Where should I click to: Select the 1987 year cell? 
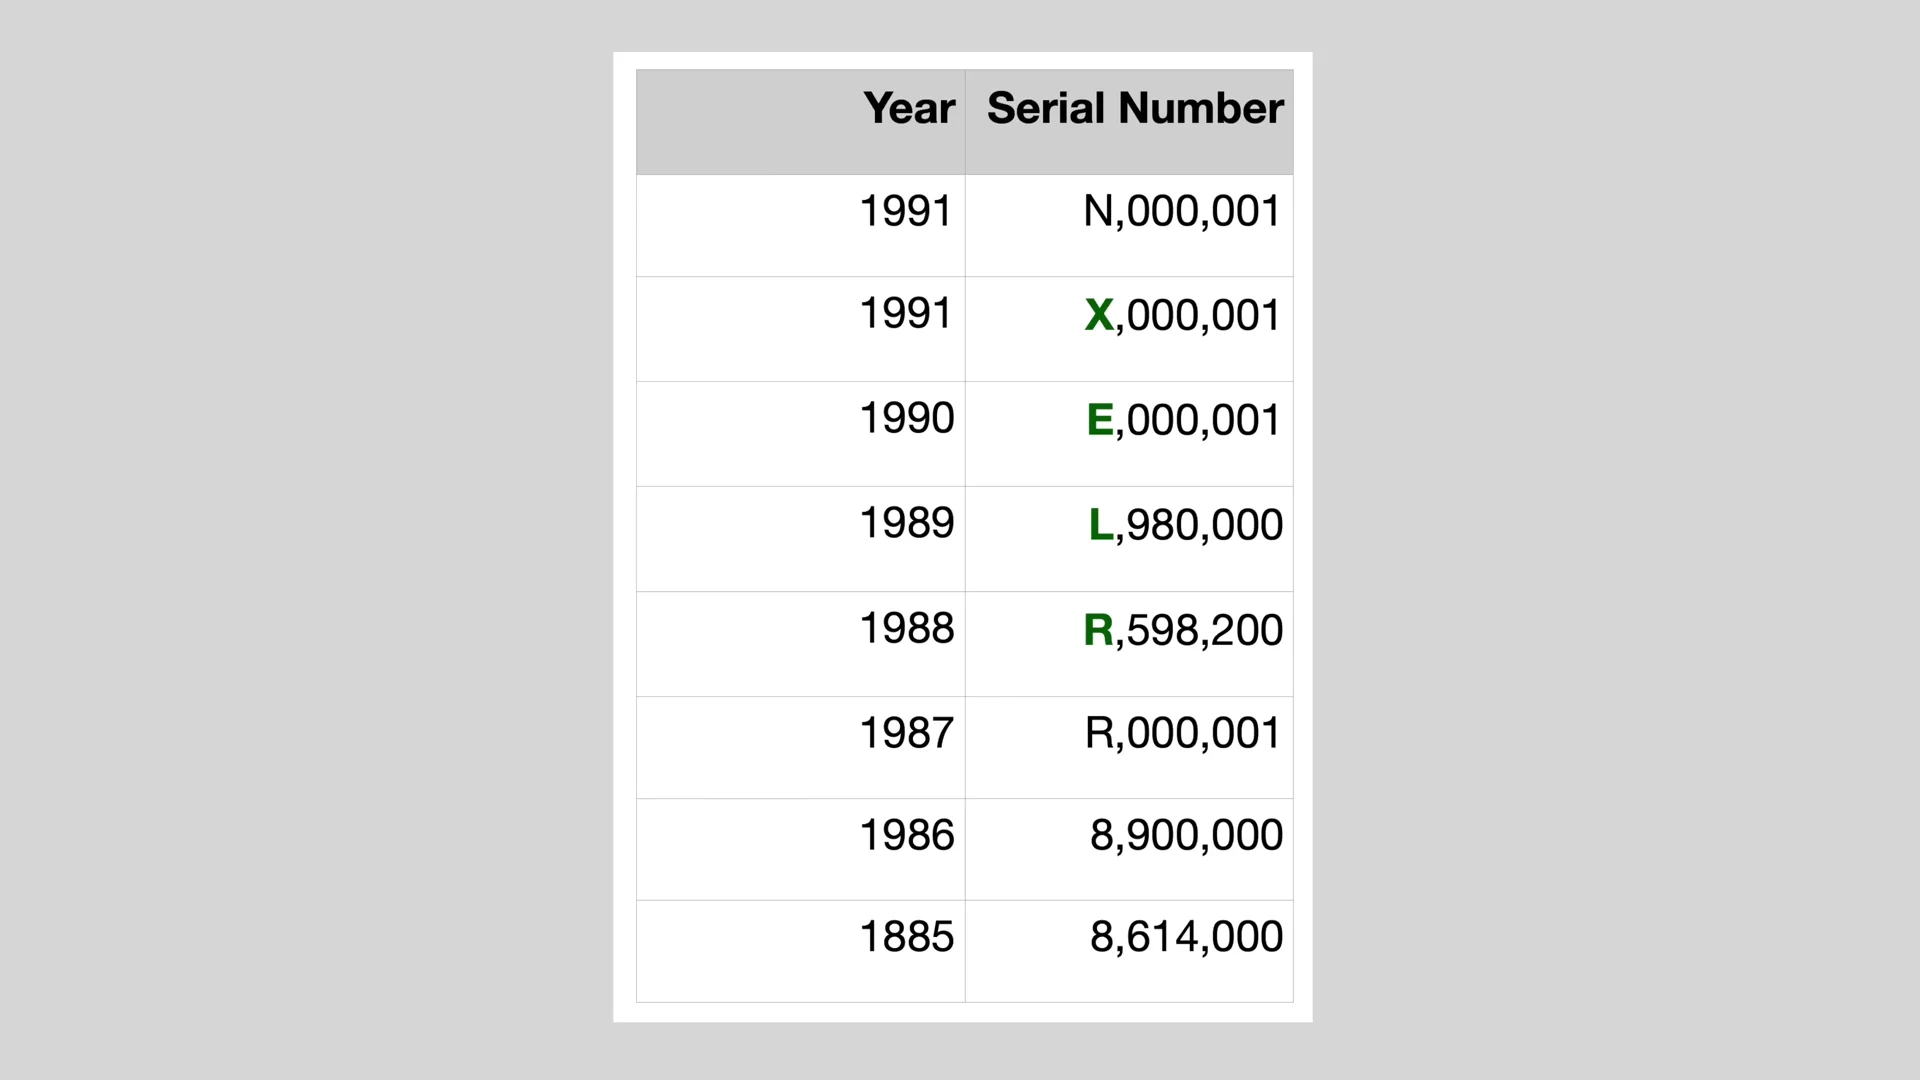coord(801,748)
